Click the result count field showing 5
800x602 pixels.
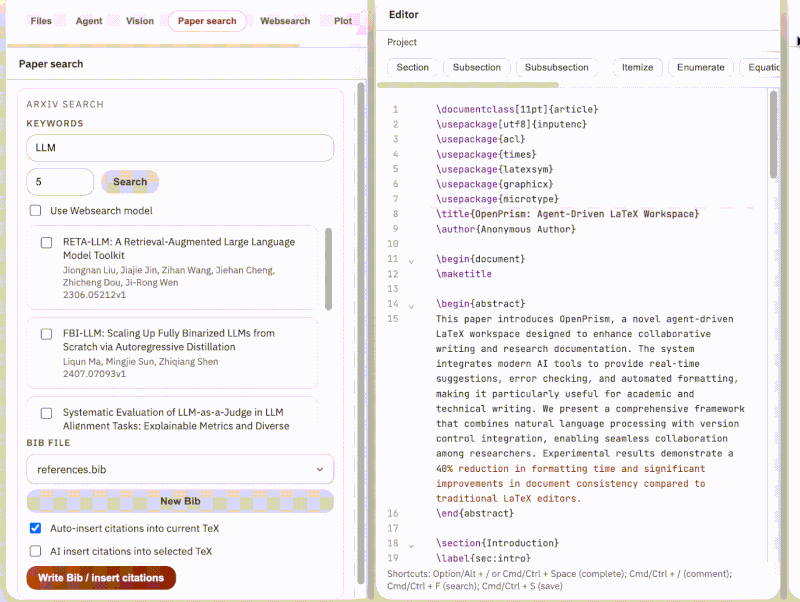click(x=60, y=182)
